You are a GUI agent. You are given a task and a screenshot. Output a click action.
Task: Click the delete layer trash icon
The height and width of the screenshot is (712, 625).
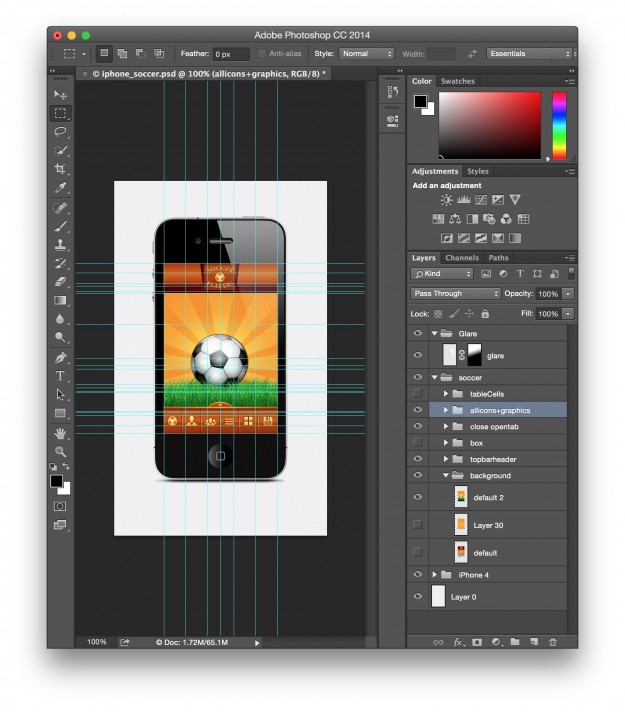[x=553, y=642]
